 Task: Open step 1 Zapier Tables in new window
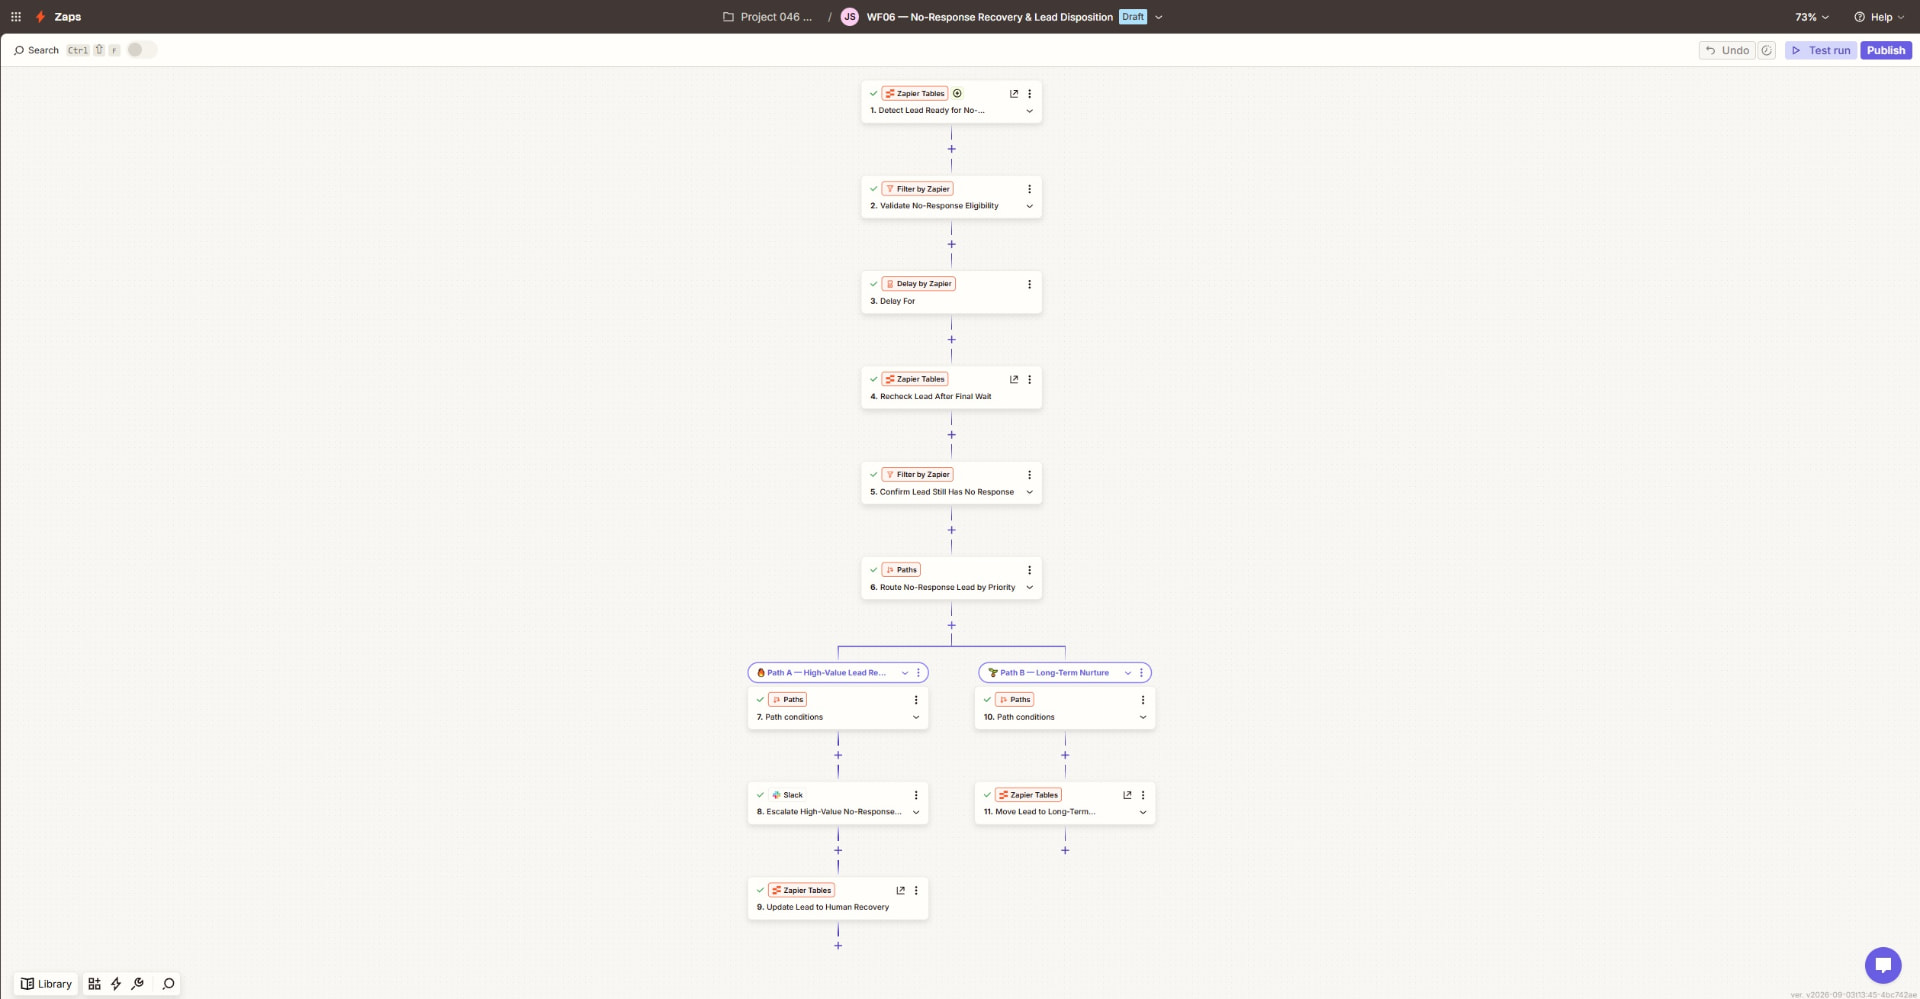(x=1014, y=94)
